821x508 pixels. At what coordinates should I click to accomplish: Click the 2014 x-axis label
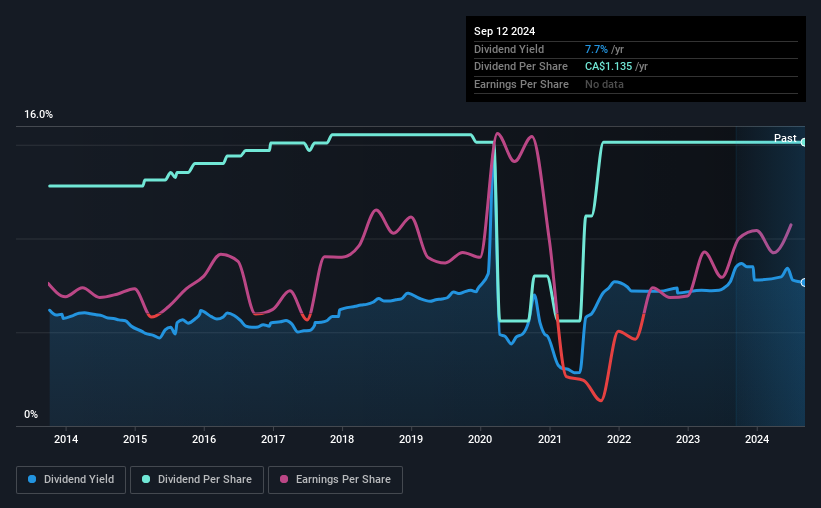click(x=66, y=439)
